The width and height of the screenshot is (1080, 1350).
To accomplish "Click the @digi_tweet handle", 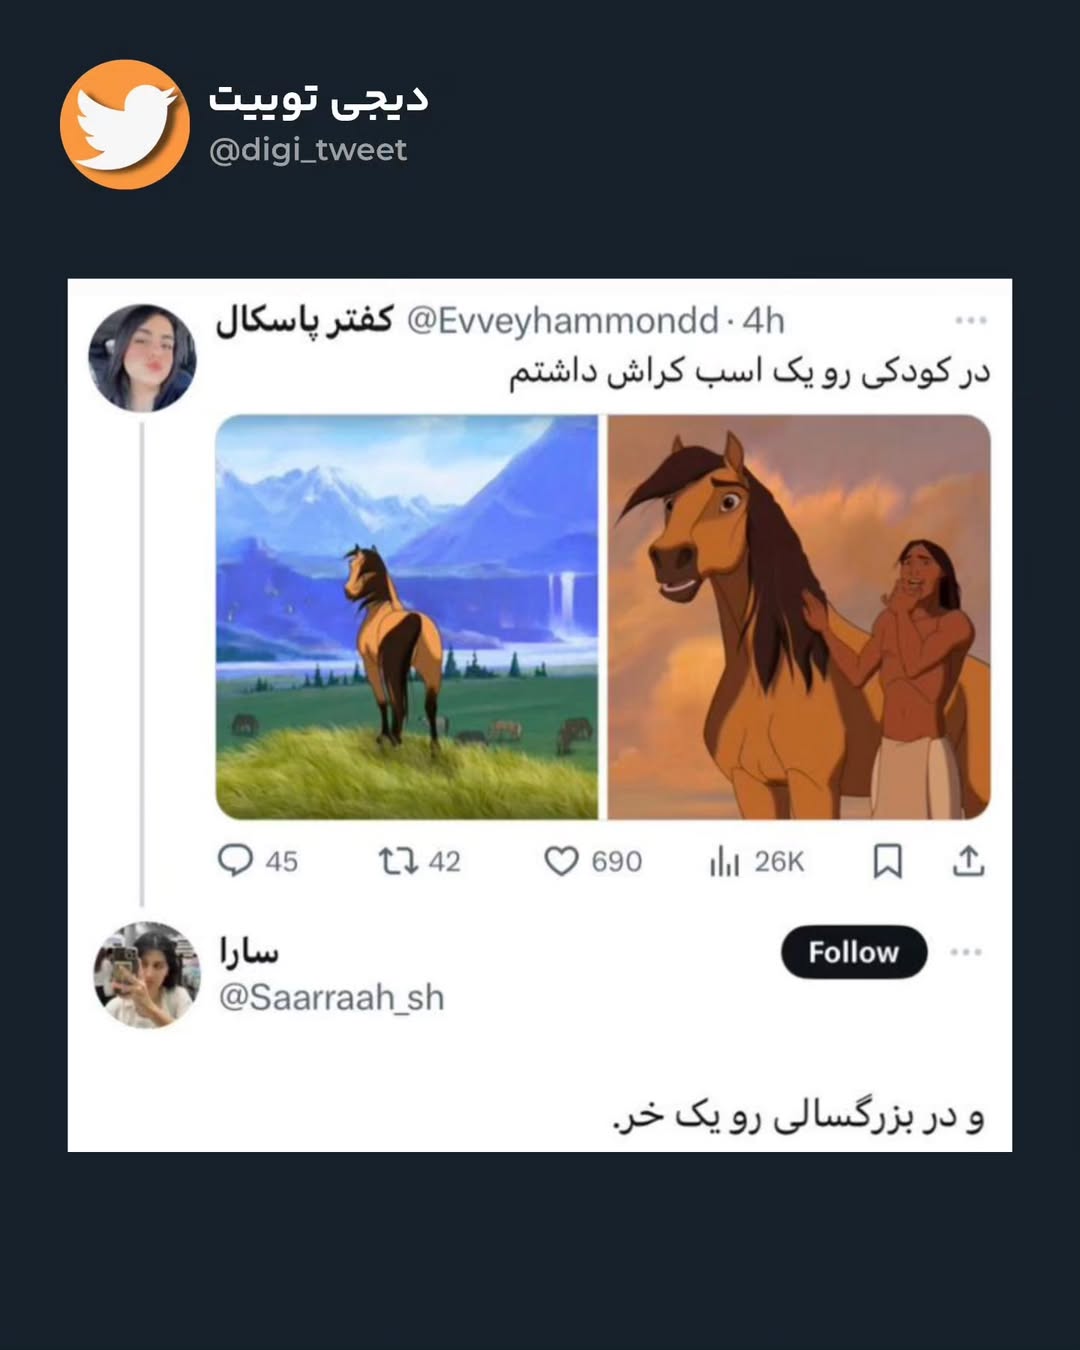I will 308,150.
